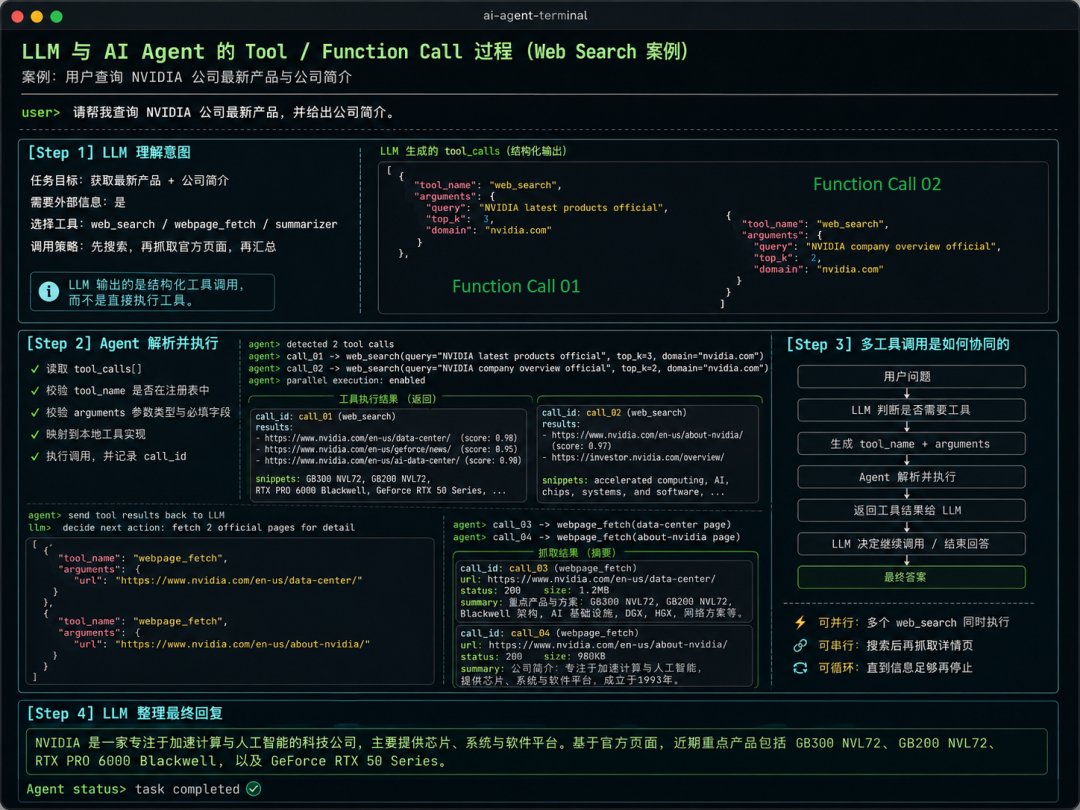Click the text "LLM 生成的 tool_calls (结构化输出)"
This screenshot has width=1080, height=810.
click(473, 151)
